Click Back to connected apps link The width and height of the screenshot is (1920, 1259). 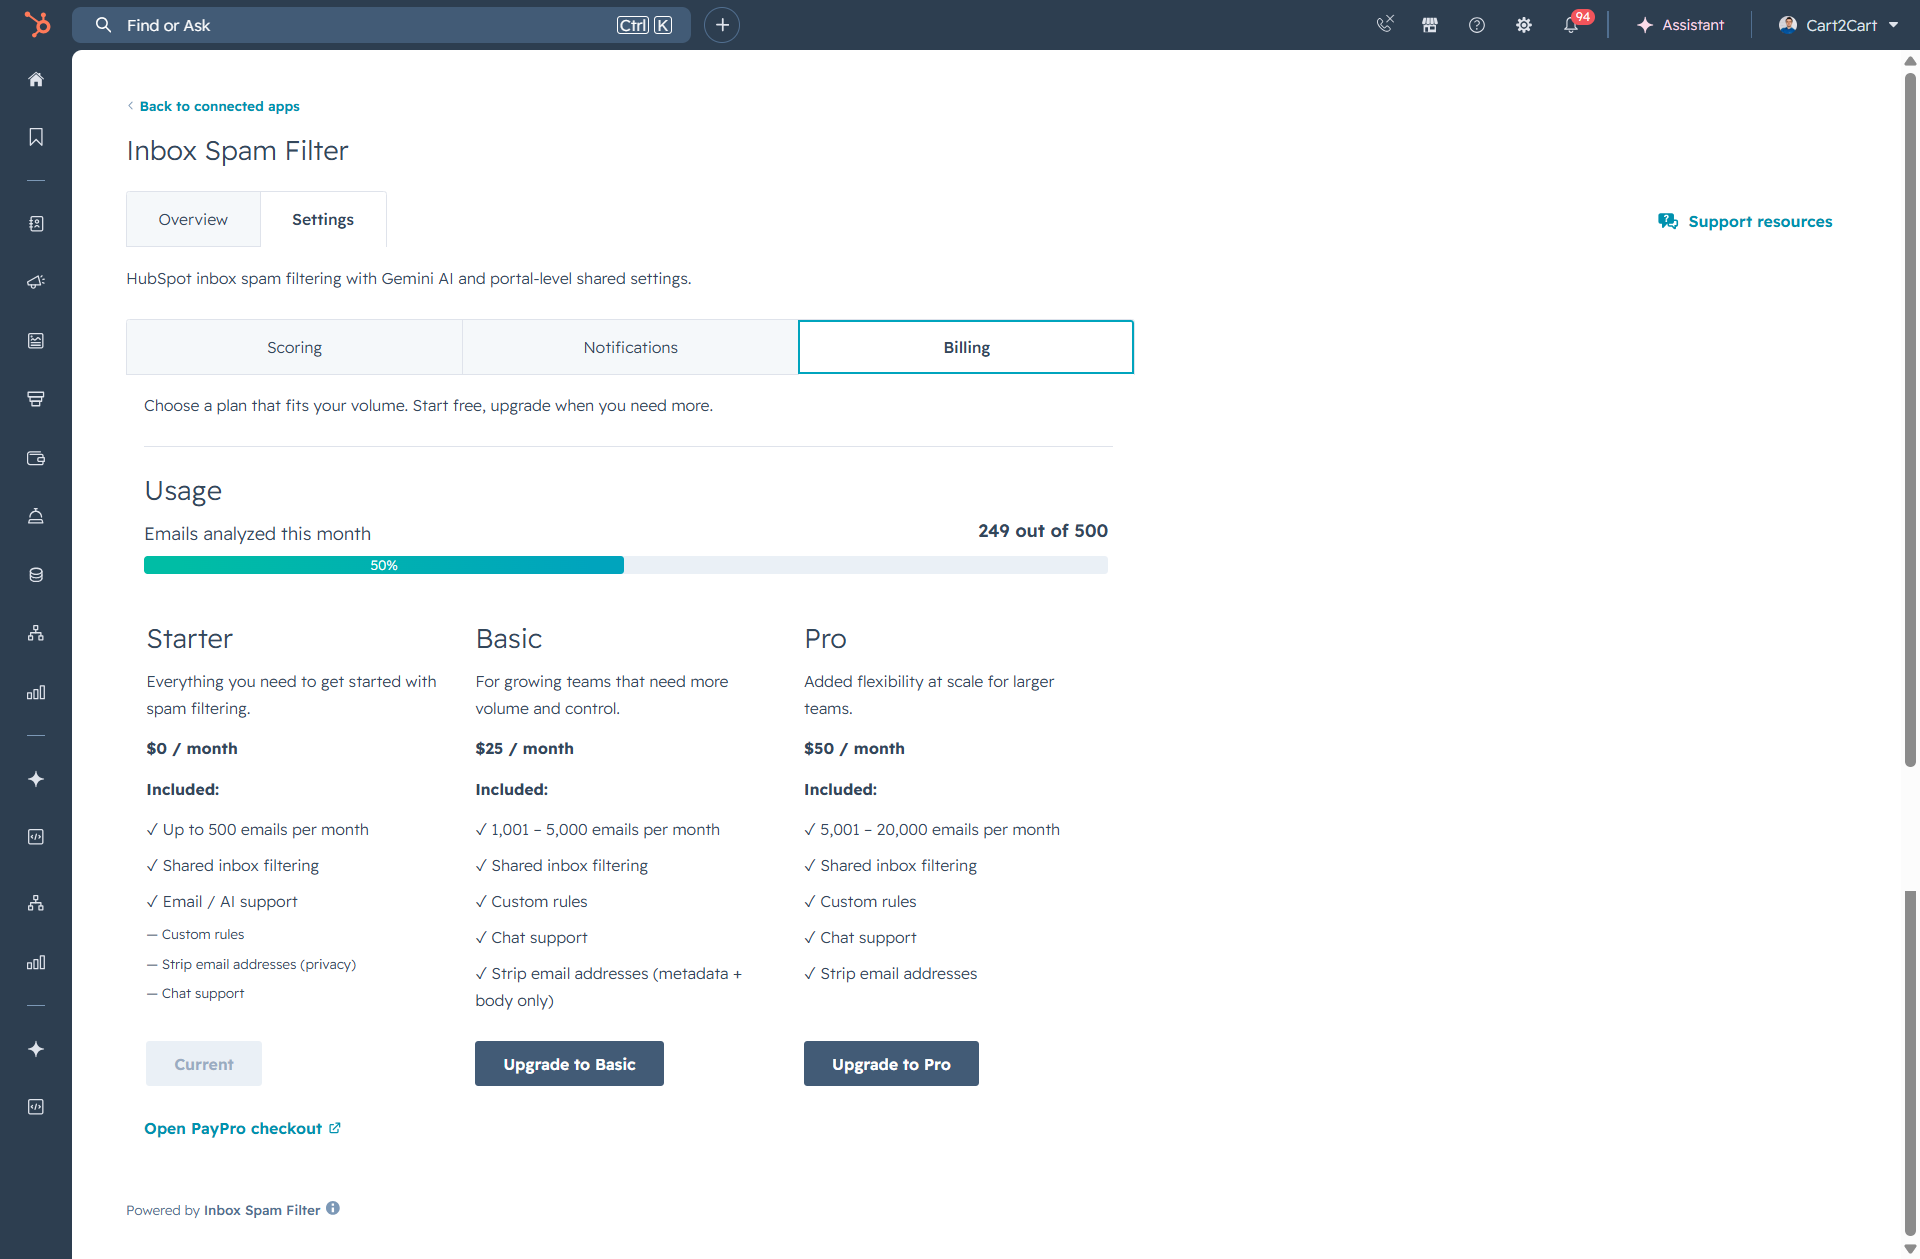pos(220,106)
